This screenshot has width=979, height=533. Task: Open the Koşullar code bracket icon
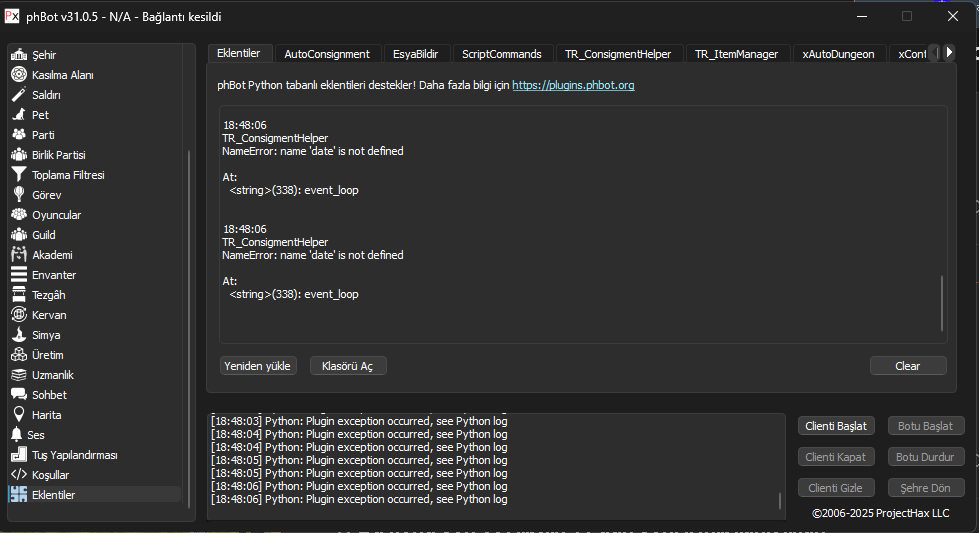click(x=18, y=475)
